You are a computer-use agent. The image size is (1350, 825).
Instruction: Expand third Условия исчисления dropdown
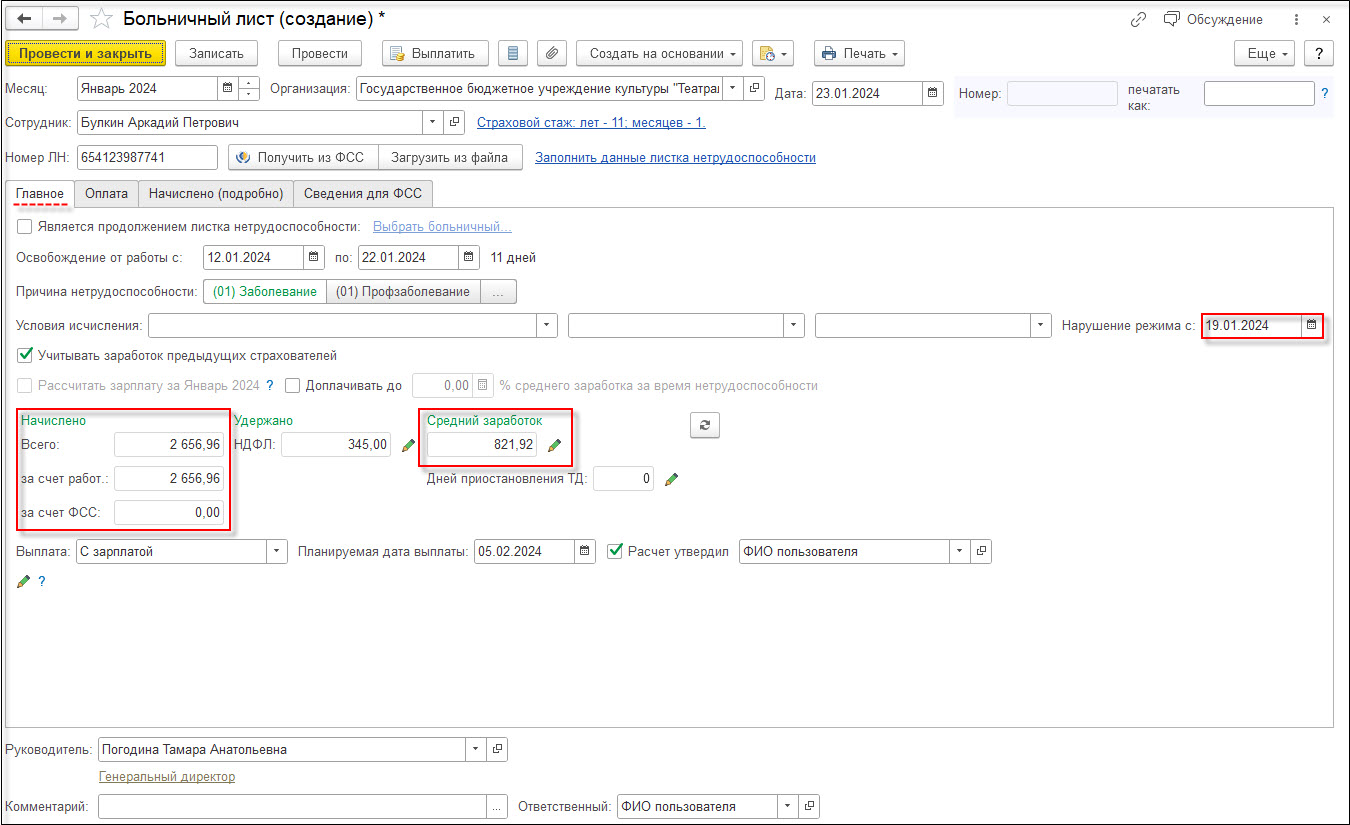[1042, 325]
